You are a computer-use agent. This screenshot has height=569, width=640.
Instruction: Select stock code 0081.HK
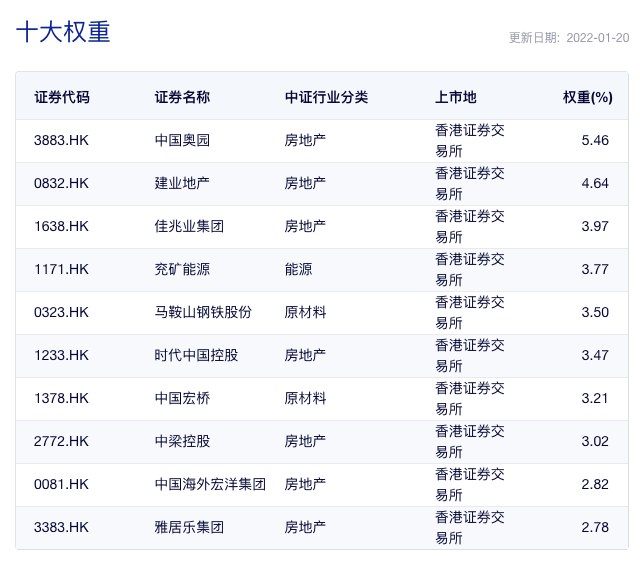(x=61, y=485)
